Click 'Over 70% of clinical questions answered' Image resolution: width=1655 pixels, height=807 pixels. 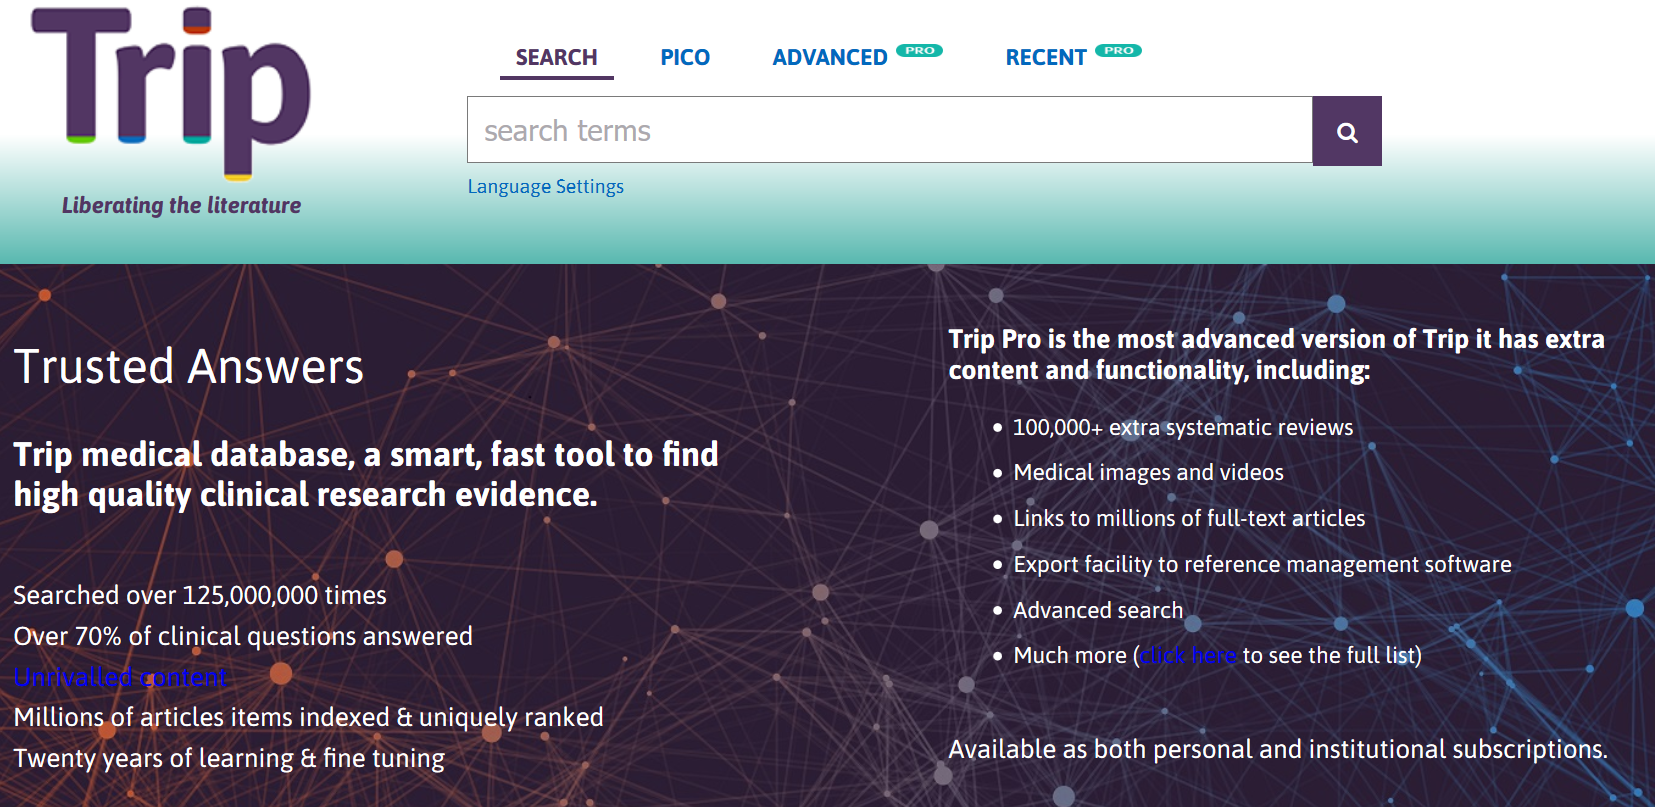243,637
